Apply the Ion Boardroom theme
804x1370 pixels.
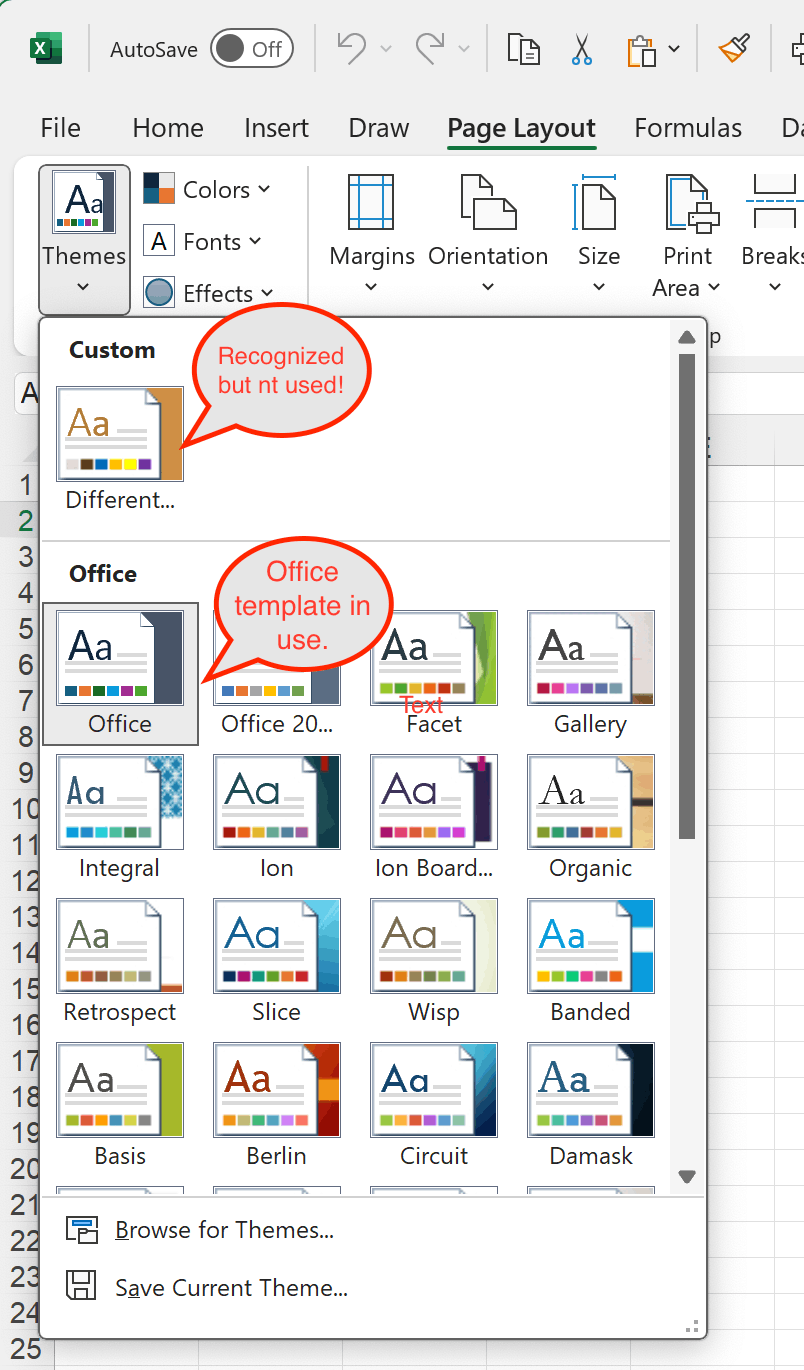(x=434, y=818)
